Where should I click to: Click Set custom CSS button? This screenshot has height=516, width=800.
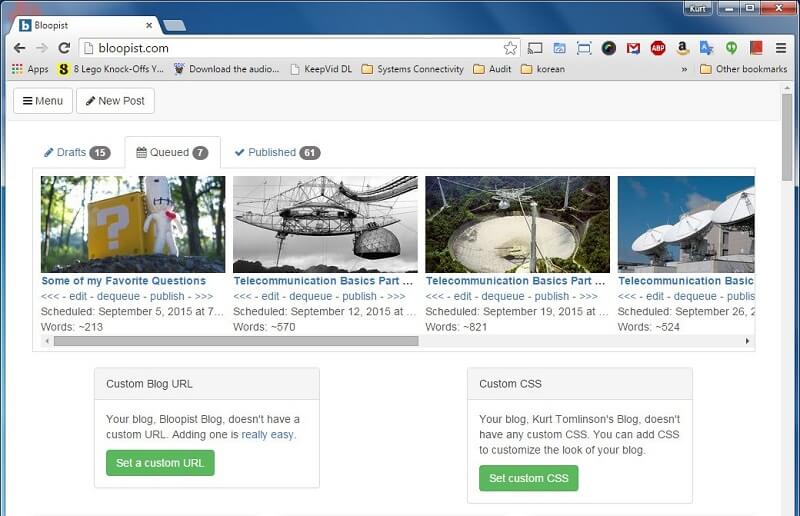coord(529,478)
